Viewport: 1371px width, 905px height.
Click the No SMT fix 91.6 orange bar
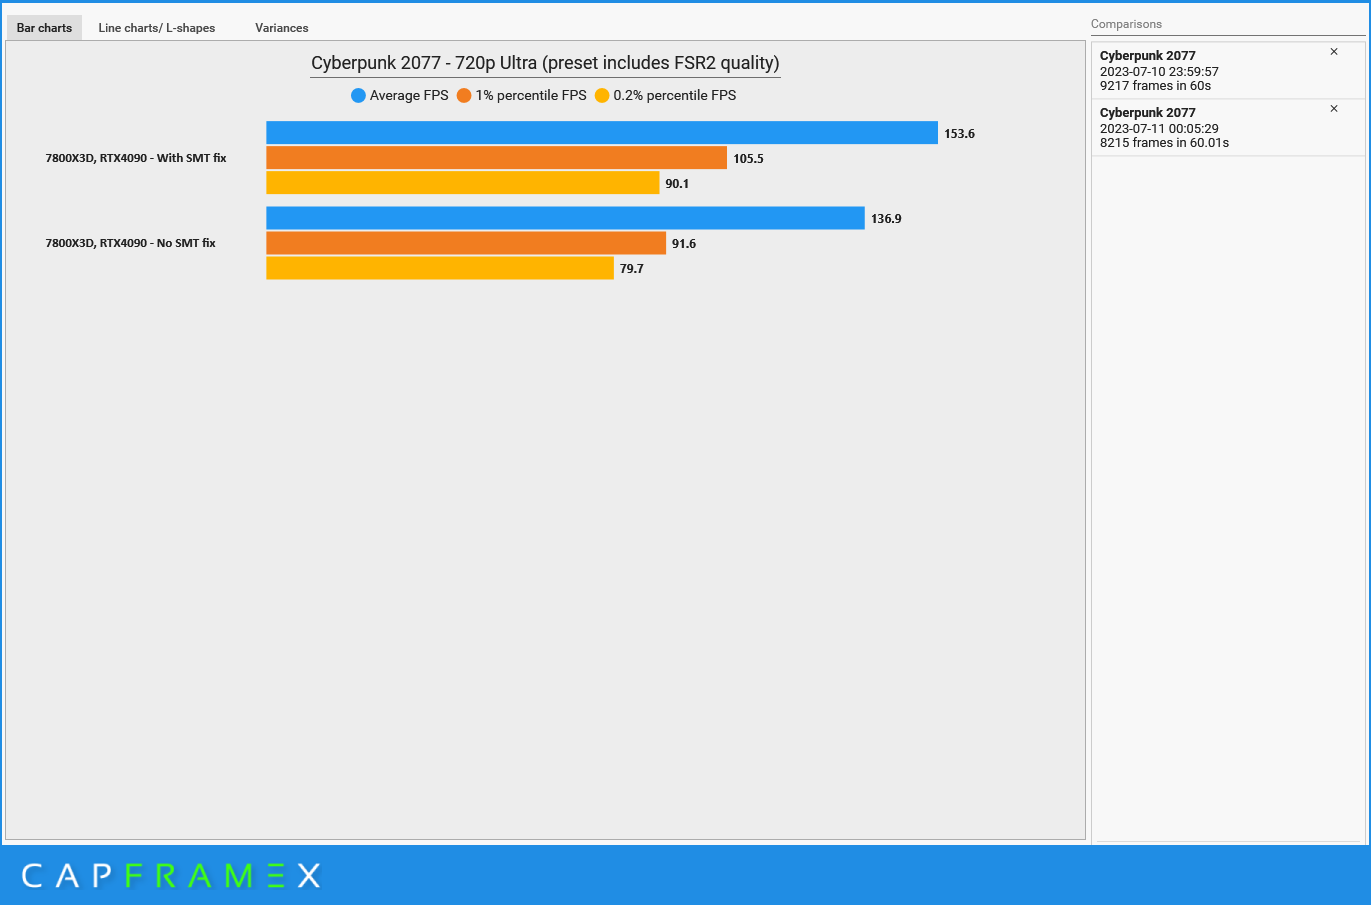click(466, 243)
